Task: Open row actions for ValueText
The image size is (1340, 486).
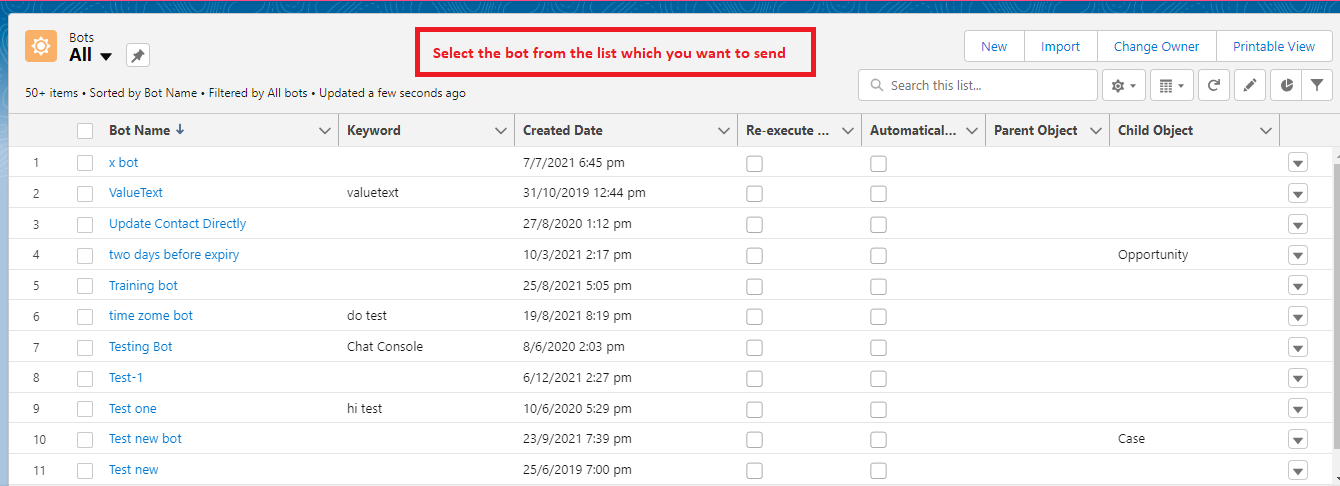Action: 1298,194
